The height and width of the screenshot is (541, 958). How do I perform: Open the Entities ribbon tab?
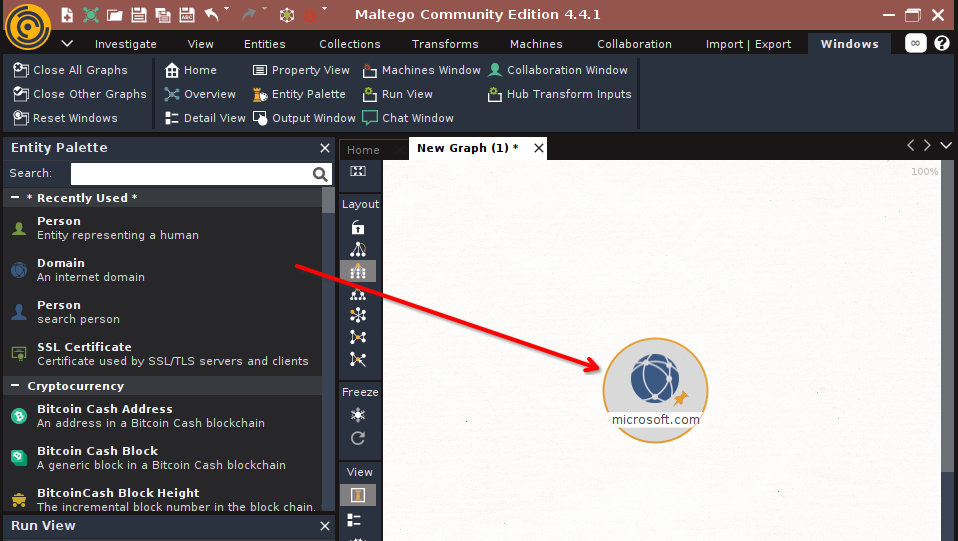click(x=265, y=44)
